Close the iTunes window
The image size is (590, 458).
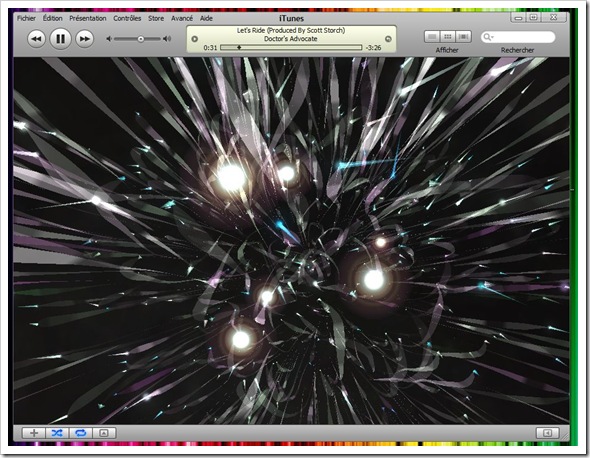coord(554,17)
